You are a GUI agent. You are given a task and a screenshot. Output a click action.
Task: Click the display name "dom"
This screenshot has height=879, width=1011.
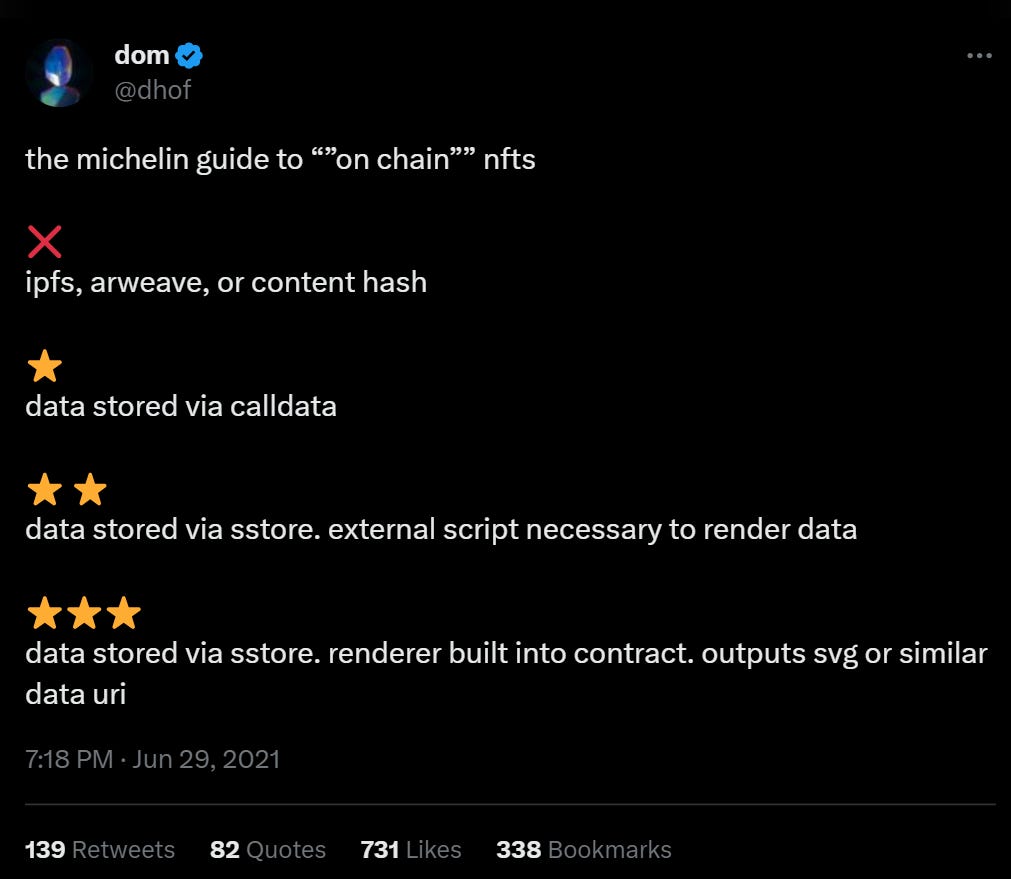[x=142, y=55]
